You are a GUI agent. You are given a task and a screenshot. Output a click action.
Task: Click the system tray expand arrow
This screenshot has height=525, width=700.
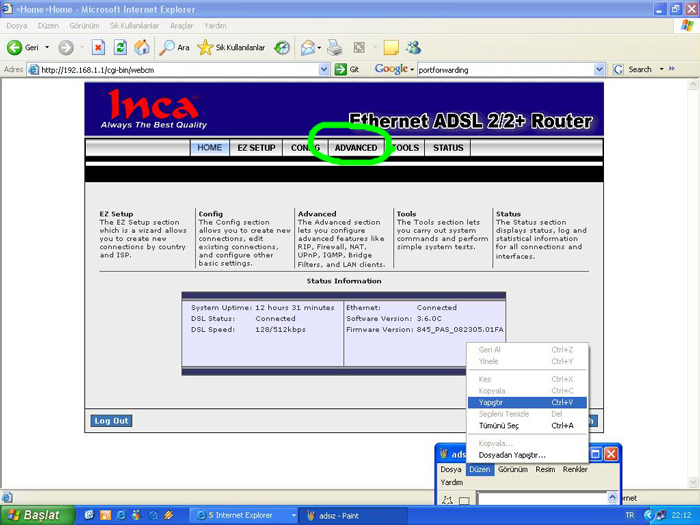(x=649, y=515)
